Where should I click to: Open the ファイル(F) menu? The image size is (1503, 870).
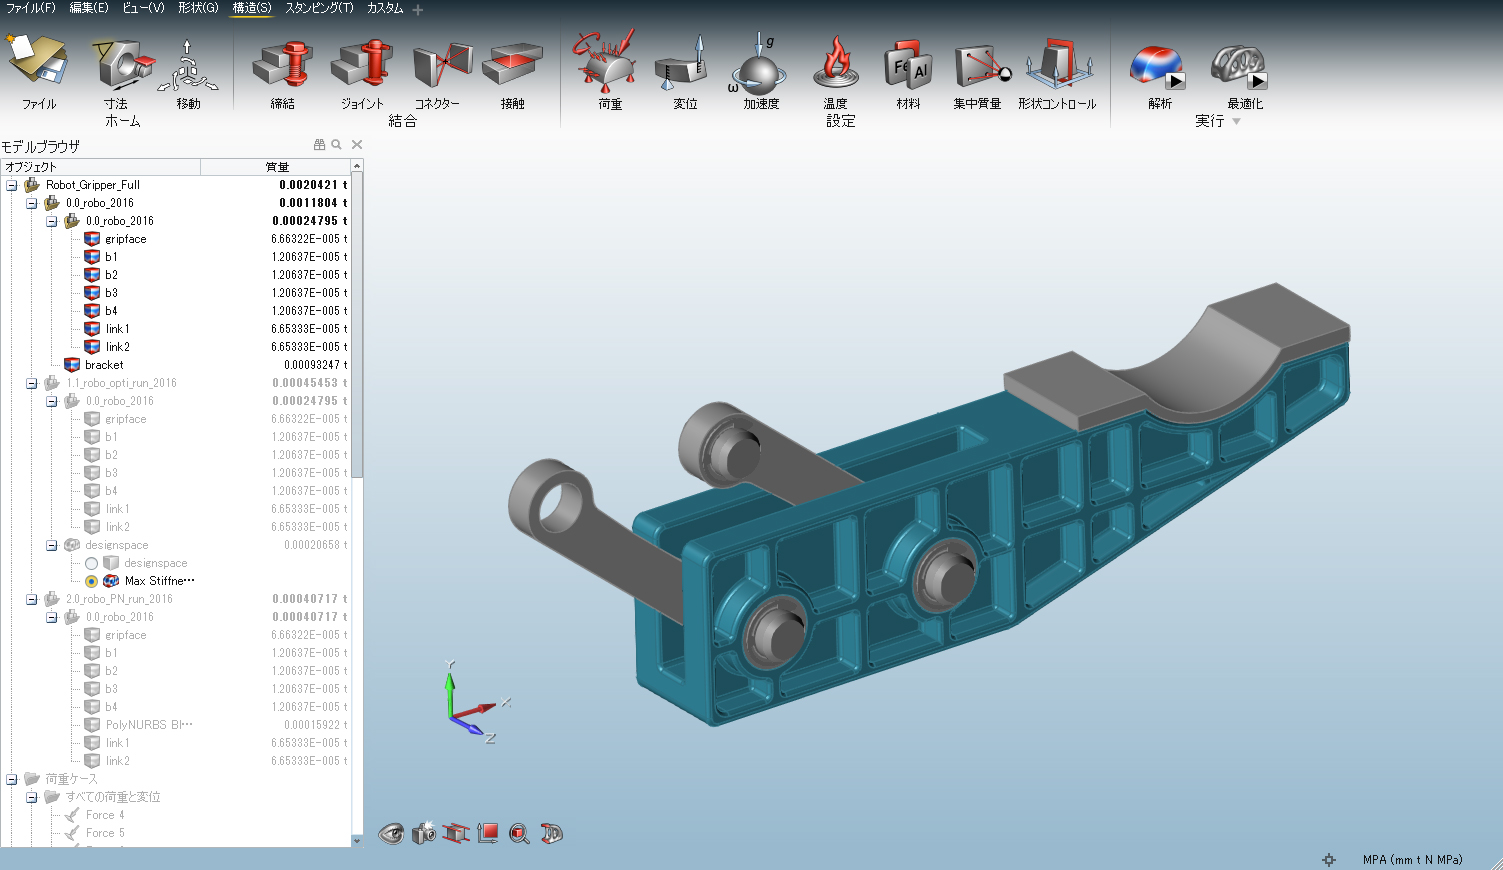pyautogui.click(x=30, y=8)
